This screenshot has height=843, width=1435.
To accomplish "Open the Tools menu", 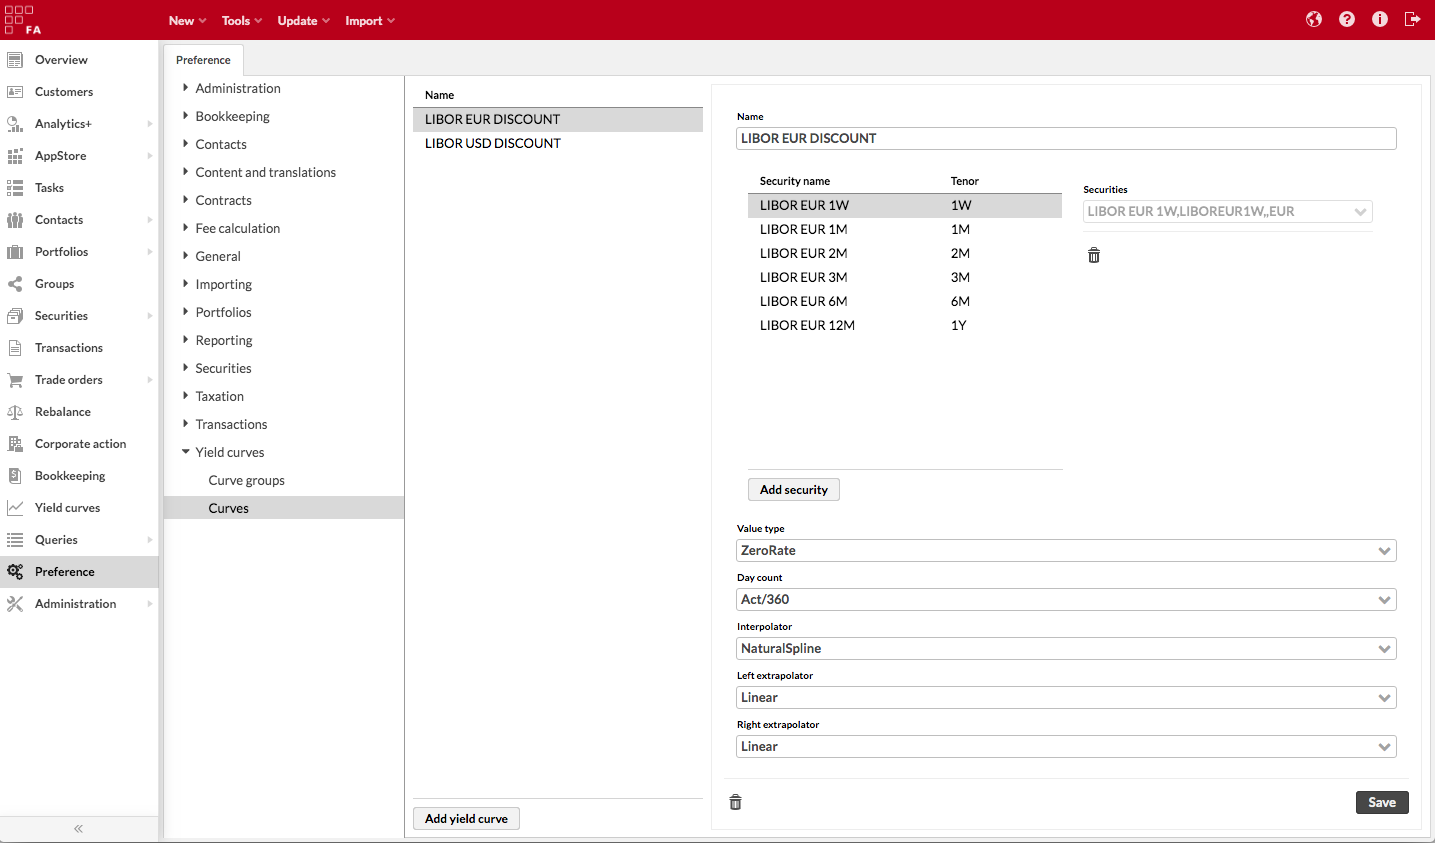I will [242, 20].
